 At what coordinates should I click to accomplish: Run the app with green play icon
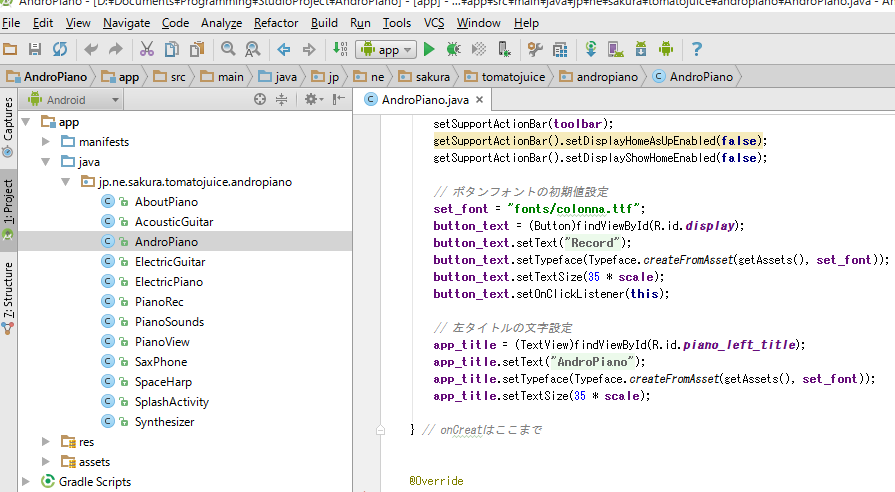pyautogui.click(x=429, y=49)
